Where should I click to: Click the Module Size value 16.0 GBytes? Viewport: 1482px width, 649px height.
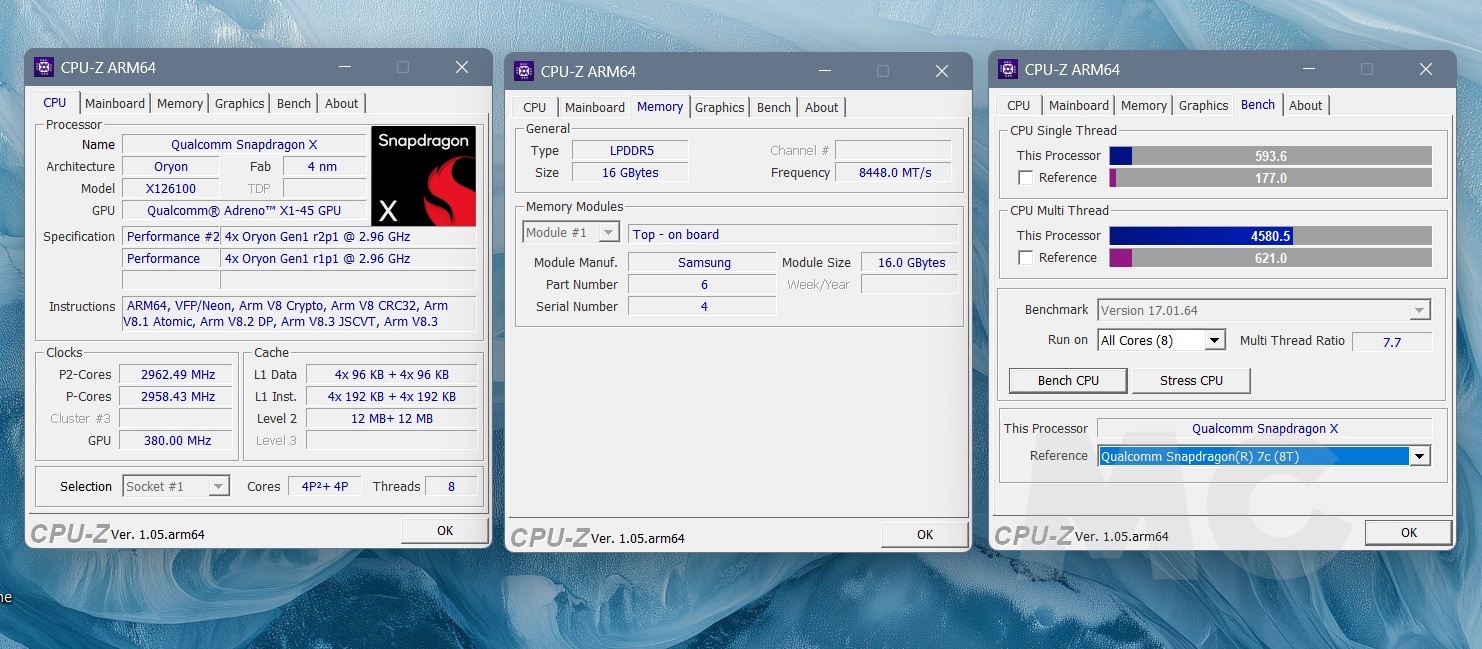(911, 262)
